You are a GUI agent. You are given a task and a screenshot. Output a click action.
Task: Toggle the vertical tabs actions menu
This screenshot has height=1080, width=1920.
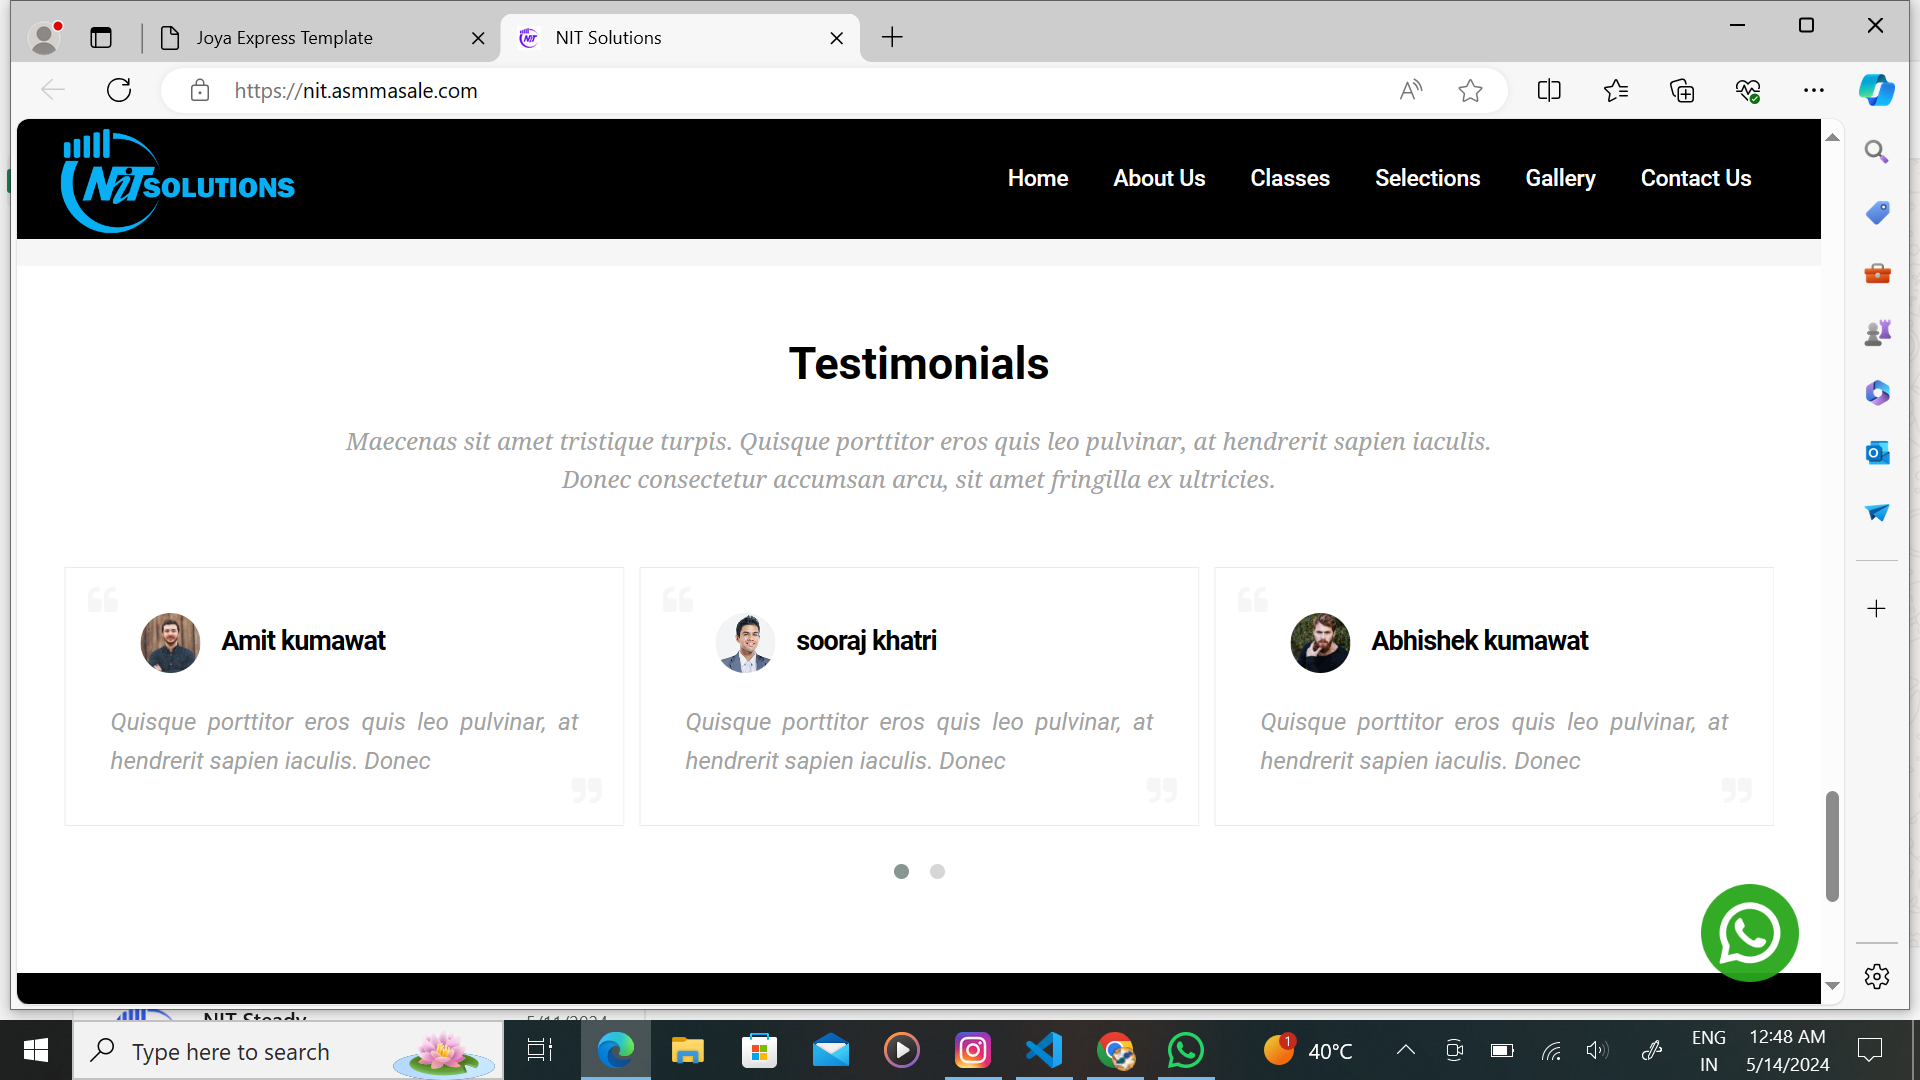tap(101, 38)
